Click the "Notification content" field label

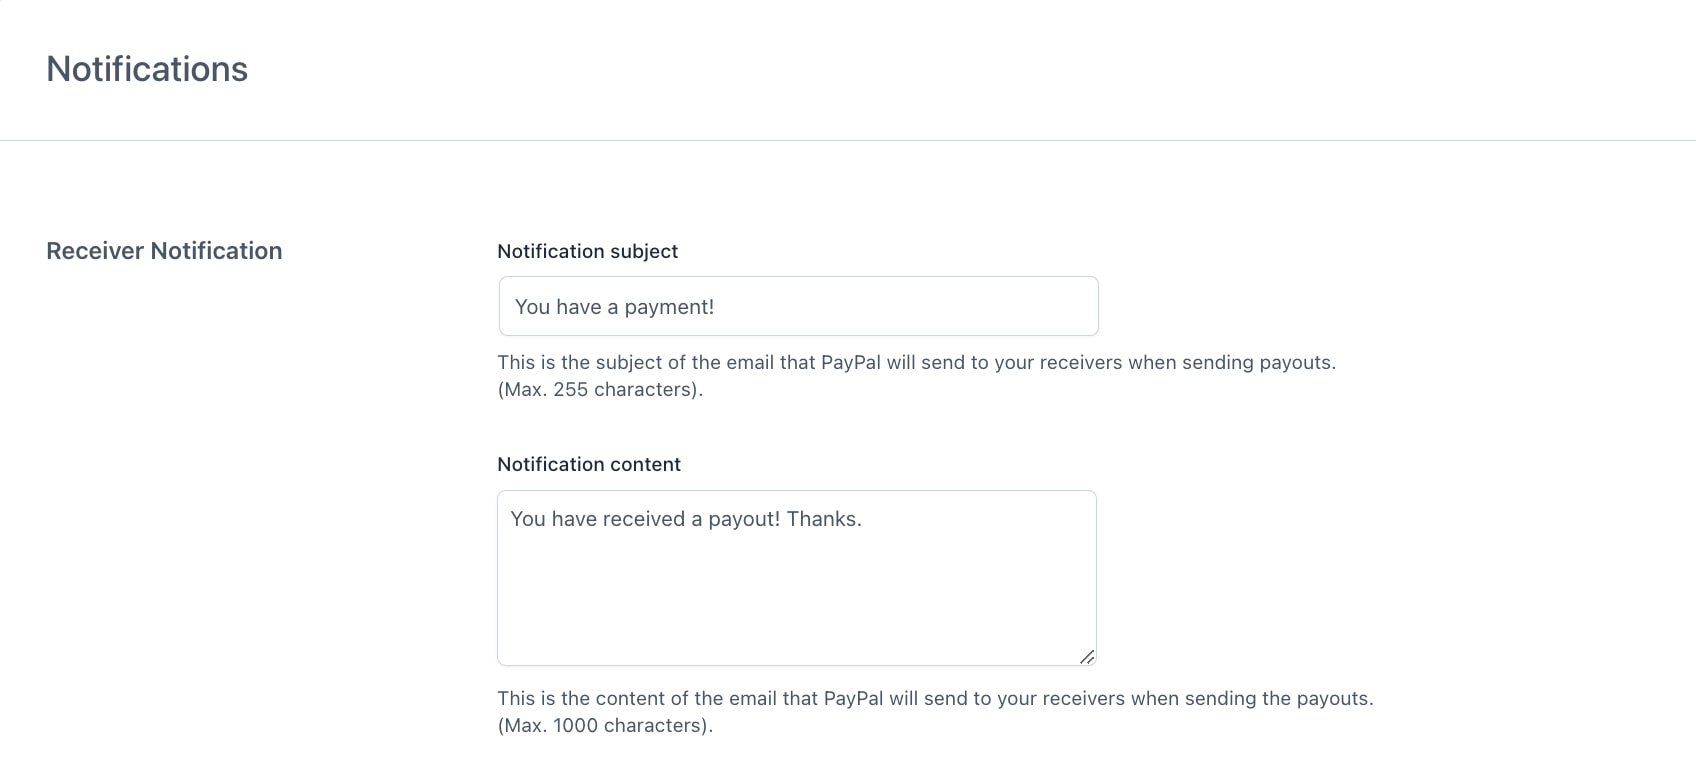[x=588, y=464]
